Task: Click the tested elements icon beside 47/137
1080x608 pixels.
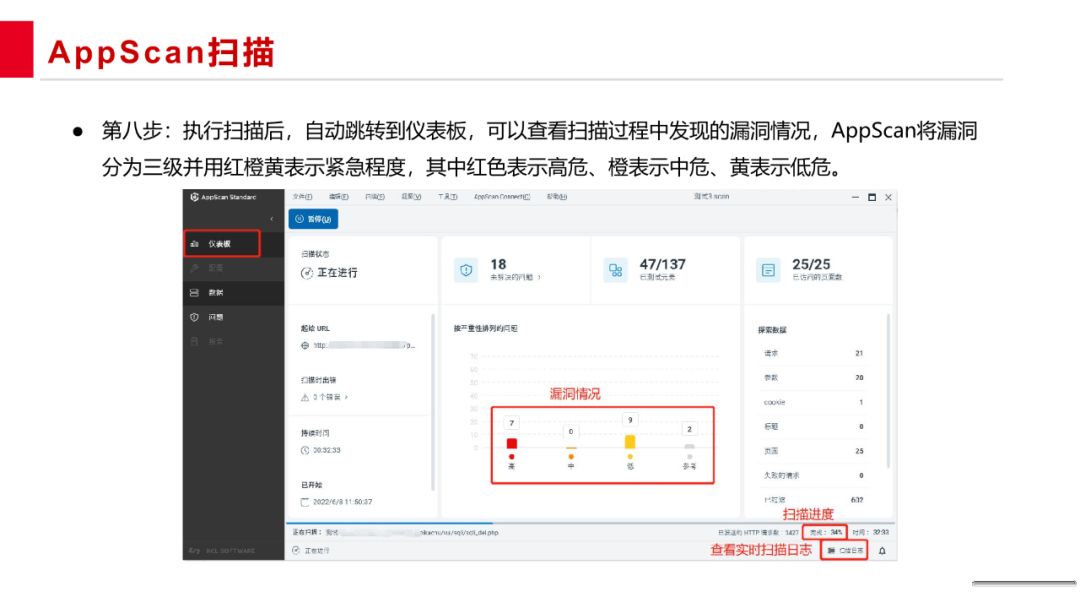Action: (616, 270)
